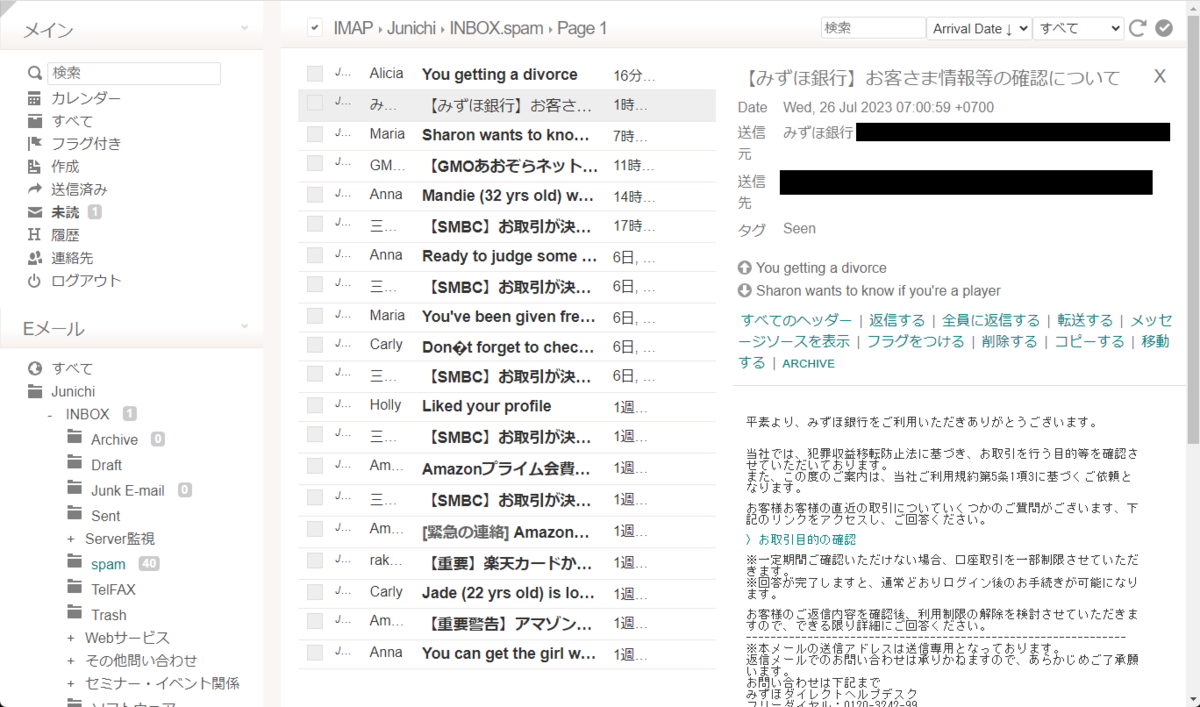This screenshot has width=1200, height=707.
Task: Click the contacts icon beside 連絡先
Action: [34, 258]
